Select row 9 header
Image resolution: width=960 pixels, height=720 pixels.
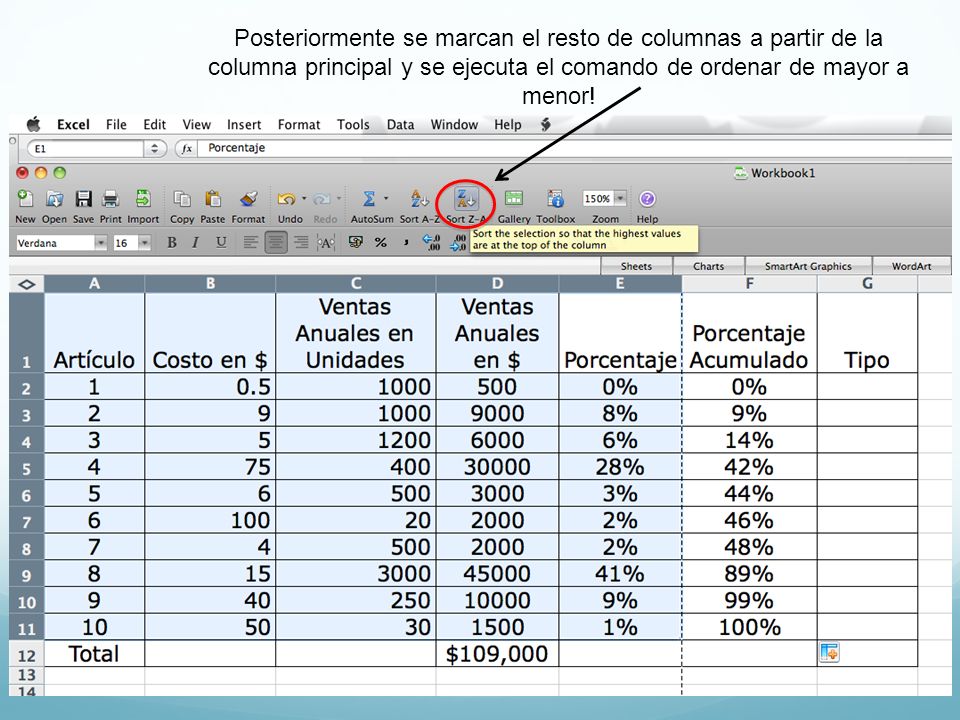(26, 574)
